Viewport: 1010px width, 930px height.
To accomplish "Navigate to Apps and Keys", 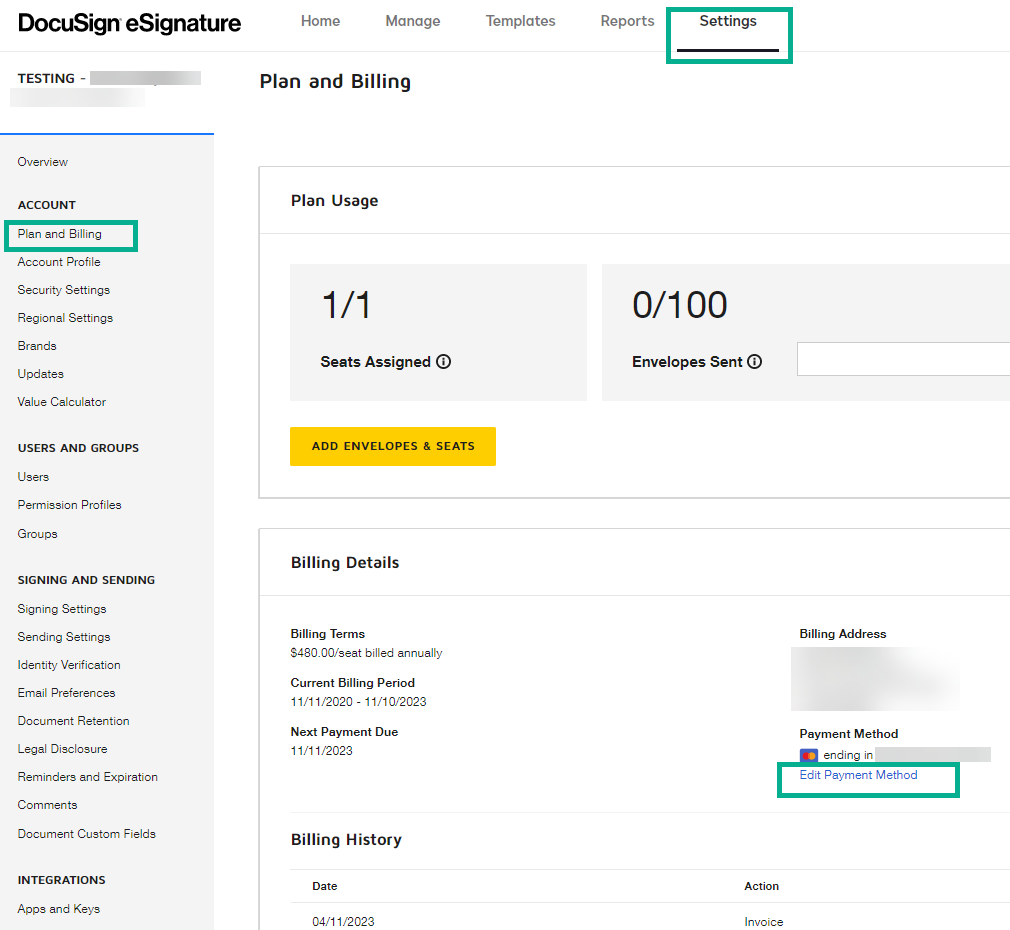I will (59, 909).
